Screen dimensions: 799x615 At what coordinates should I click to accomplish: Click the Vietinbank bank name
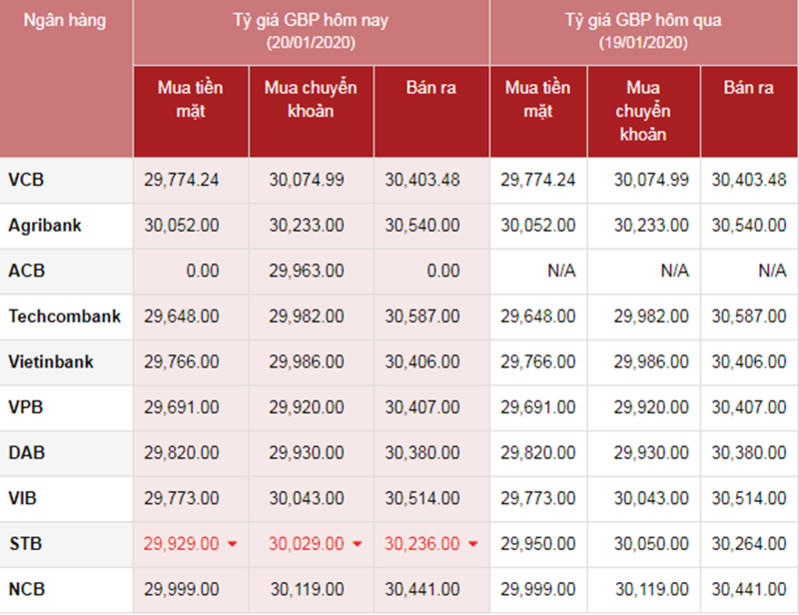[51, 361]
